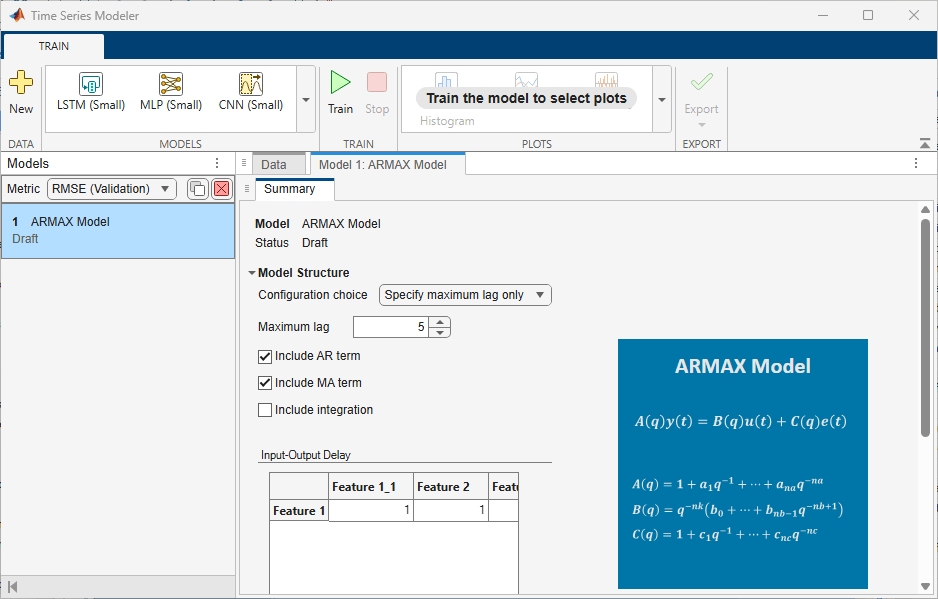Open document area three-dot options menu
The image size is (938, 599).
(916, 163)
